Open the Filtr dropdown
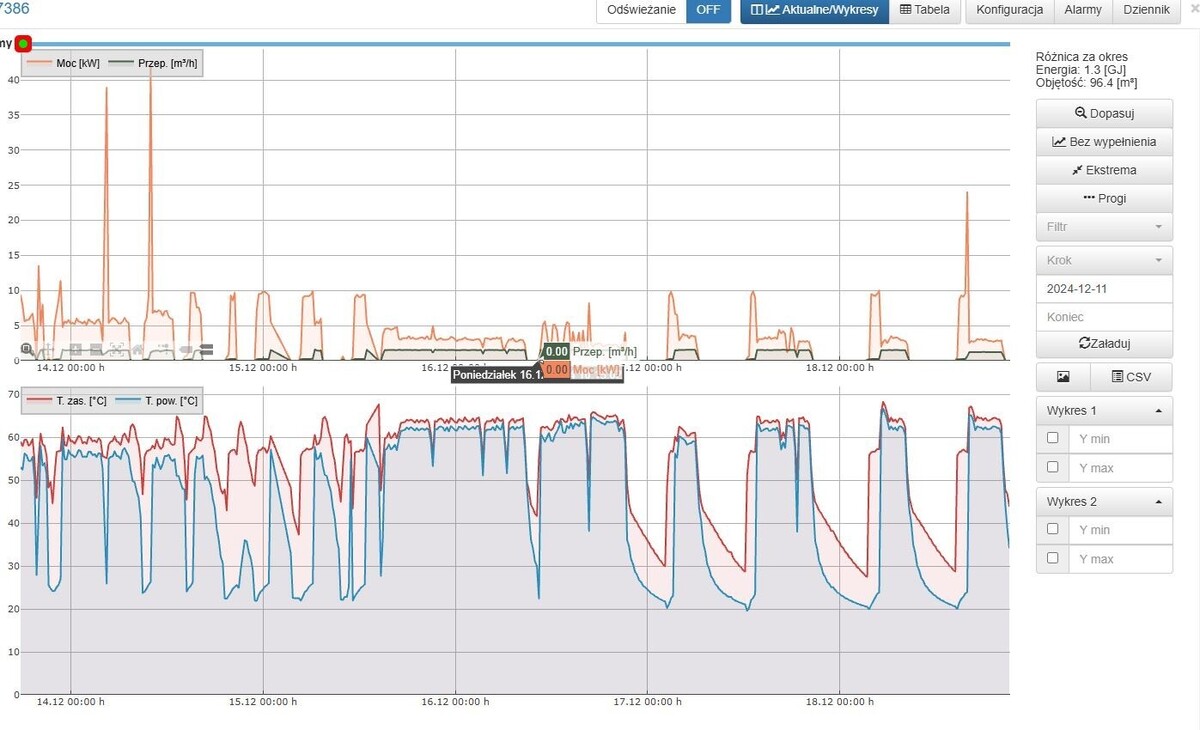This screenshot has height=730, width=1200. [1104, 227]
